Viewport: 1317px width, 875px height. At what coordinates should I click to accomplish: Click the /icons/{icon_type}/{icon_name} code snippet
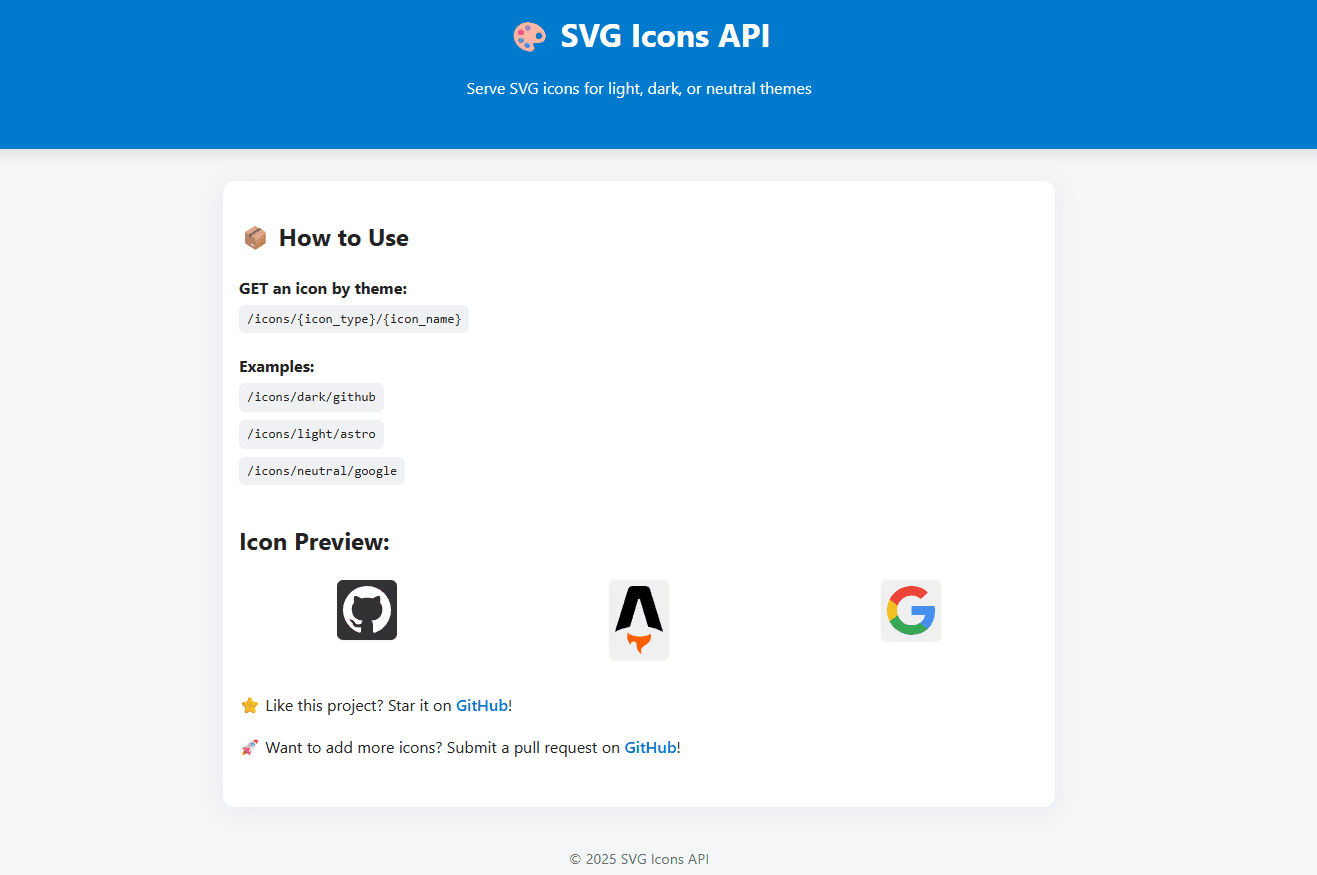(x=354, y=319)
